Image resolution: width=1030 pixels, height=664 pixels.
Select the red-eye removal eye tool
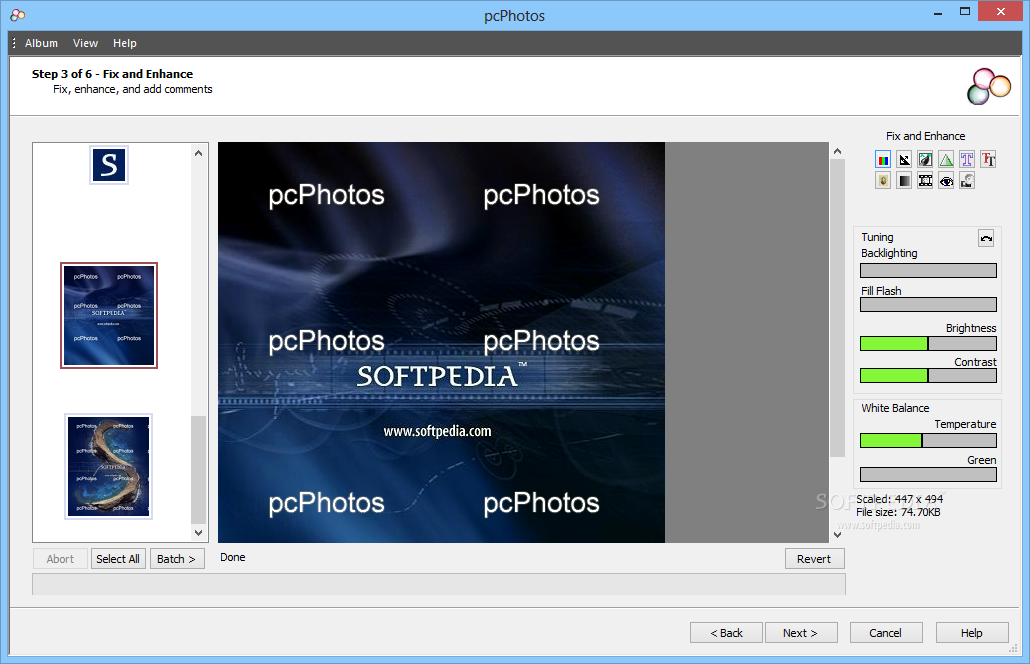pyautogui.click(x=946, y=181)
